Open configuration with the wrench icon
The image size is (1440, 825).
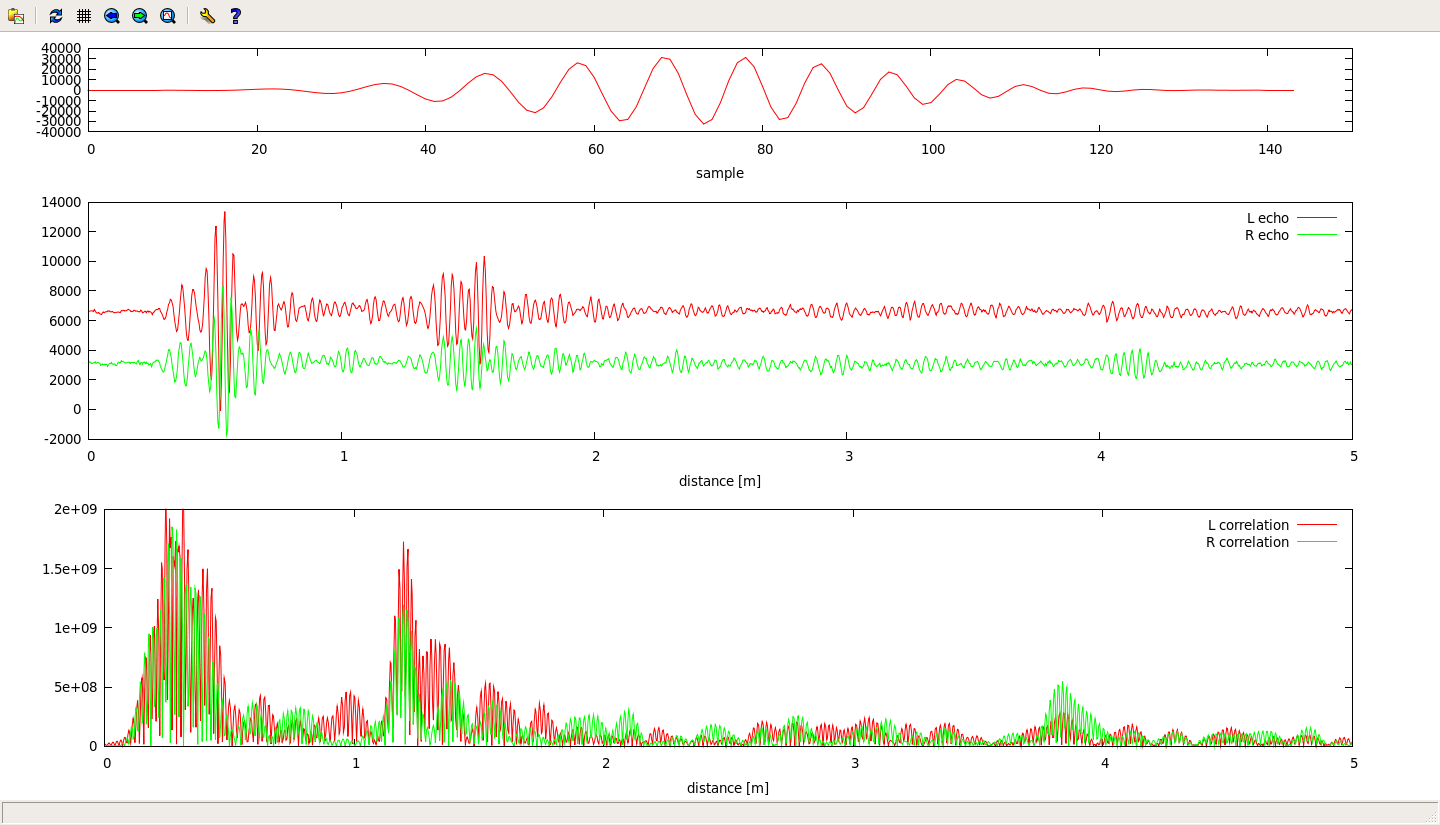point(207,16)
